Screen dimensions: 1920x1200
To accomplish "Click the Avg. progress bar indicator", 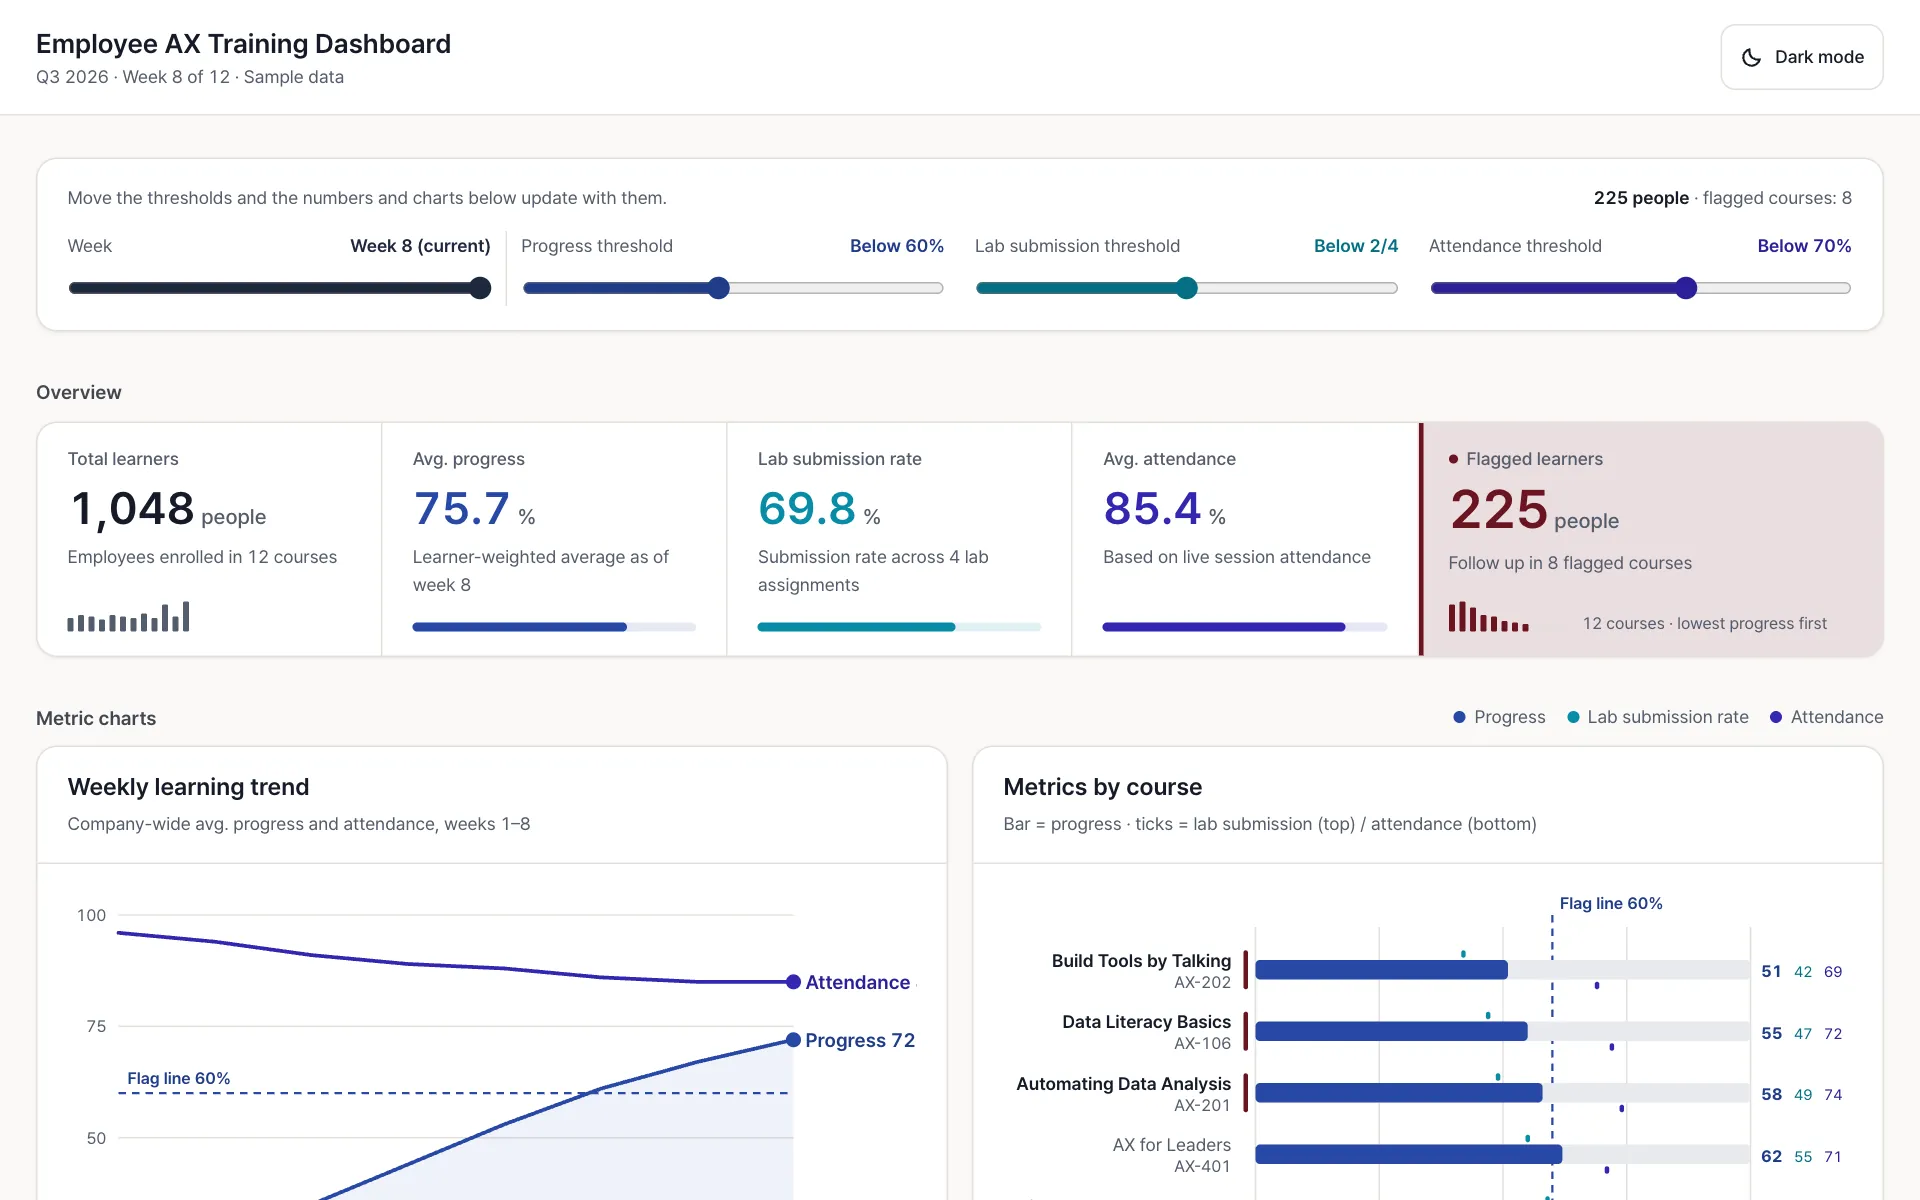I will [554, 627].
